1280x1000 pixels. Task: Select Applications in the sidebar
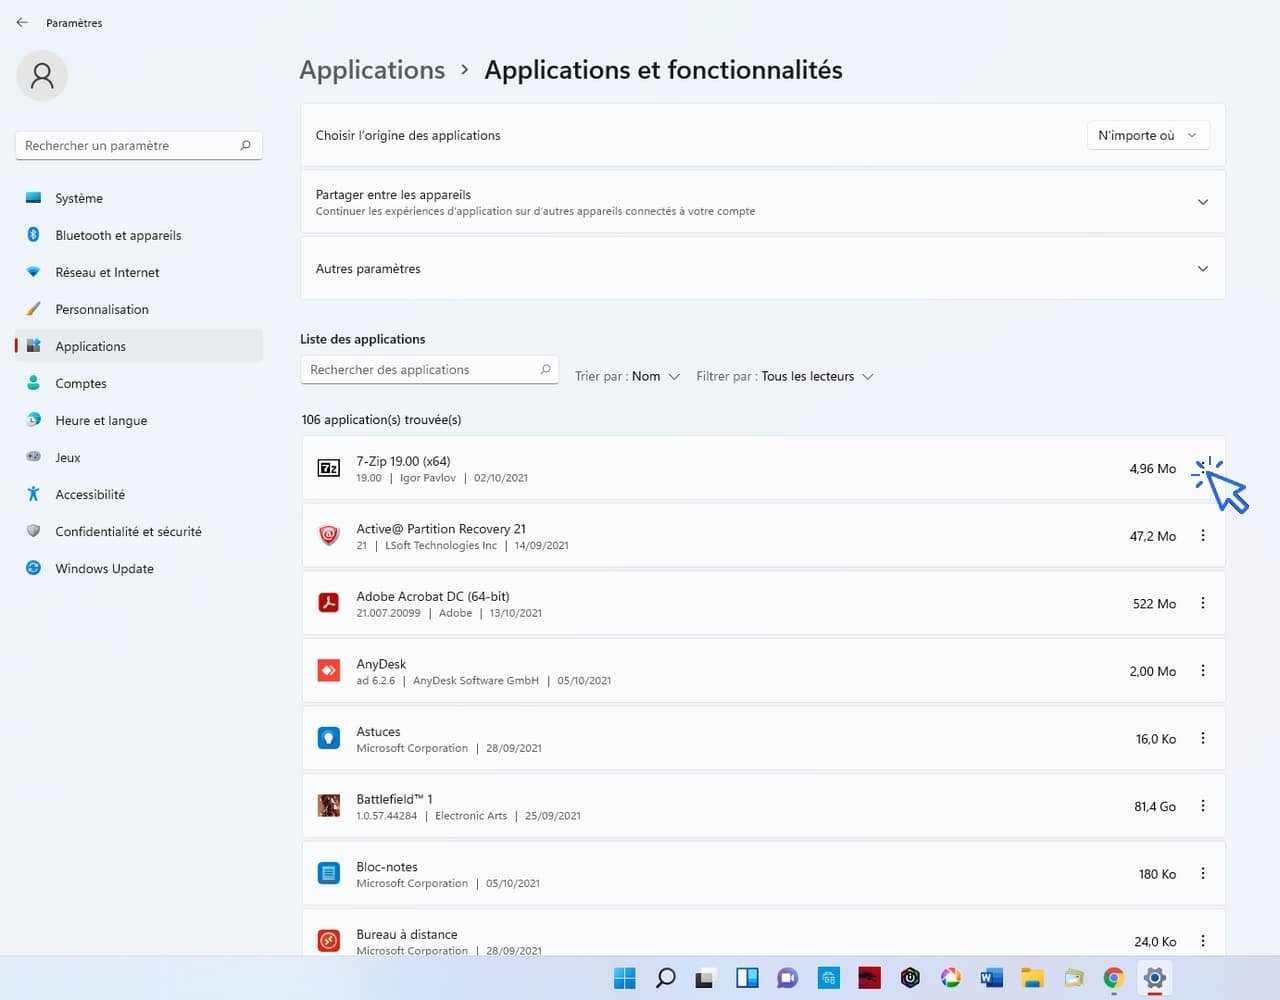pos(139,346)
